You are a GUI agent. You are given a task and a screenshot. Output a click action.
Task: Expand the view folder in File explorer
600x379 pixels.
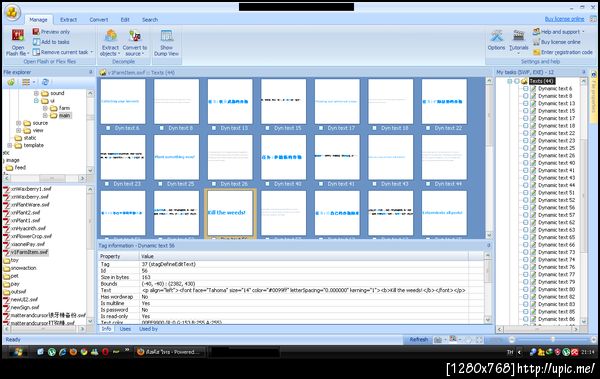19,130
